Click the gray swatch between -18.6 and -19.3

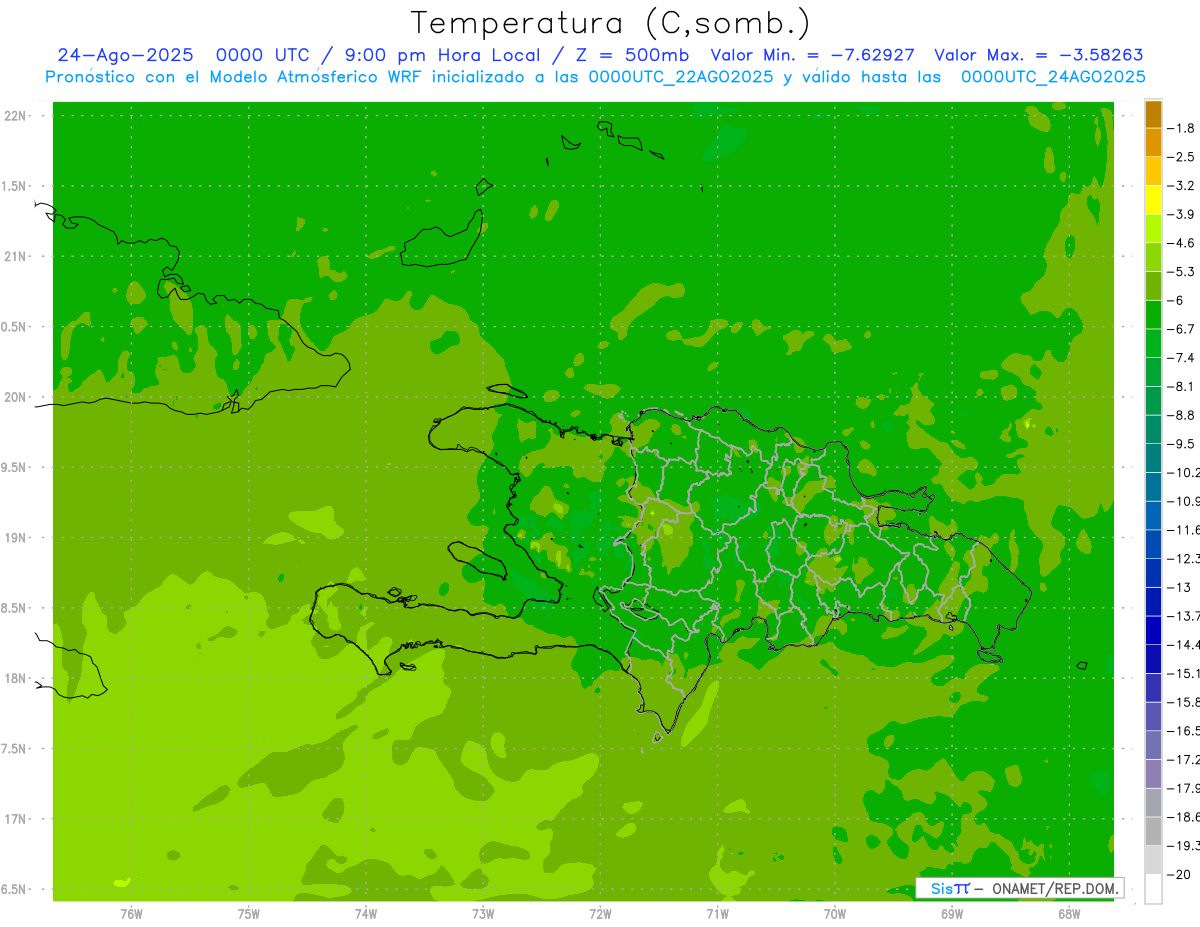1153,831
